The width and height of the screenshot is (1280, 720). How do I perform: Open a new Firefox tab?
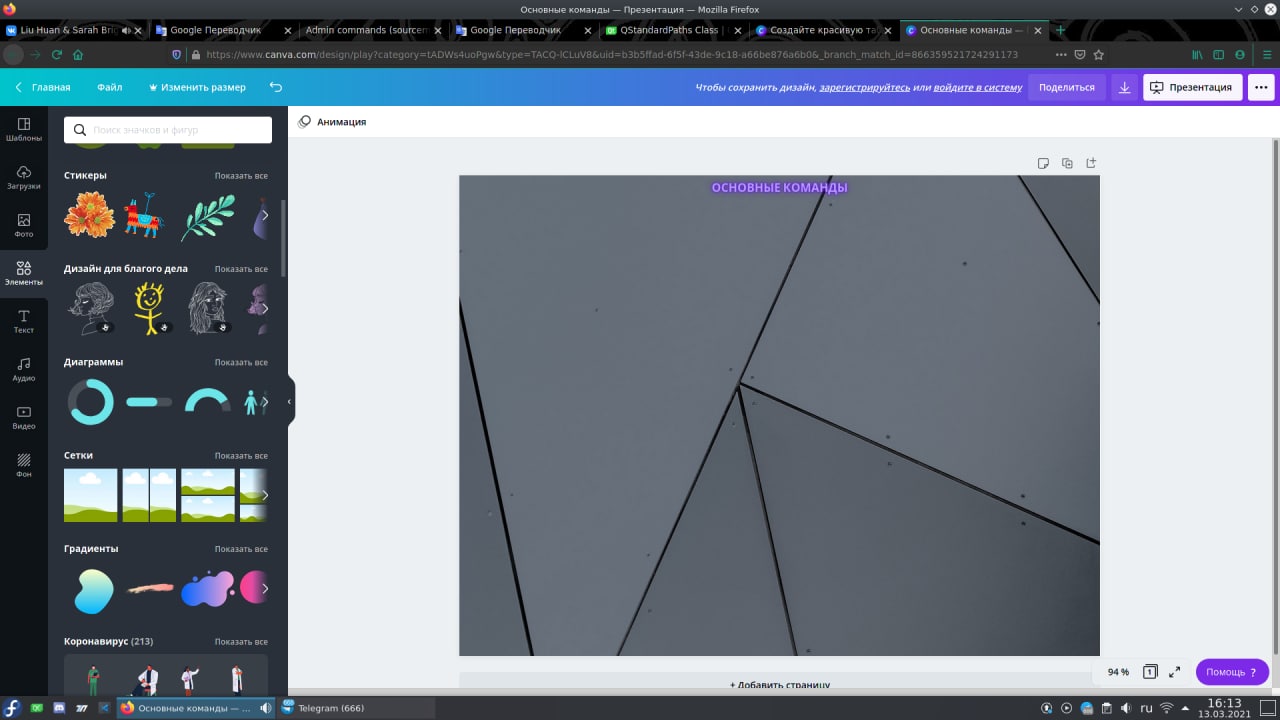tap(1061, 30)
